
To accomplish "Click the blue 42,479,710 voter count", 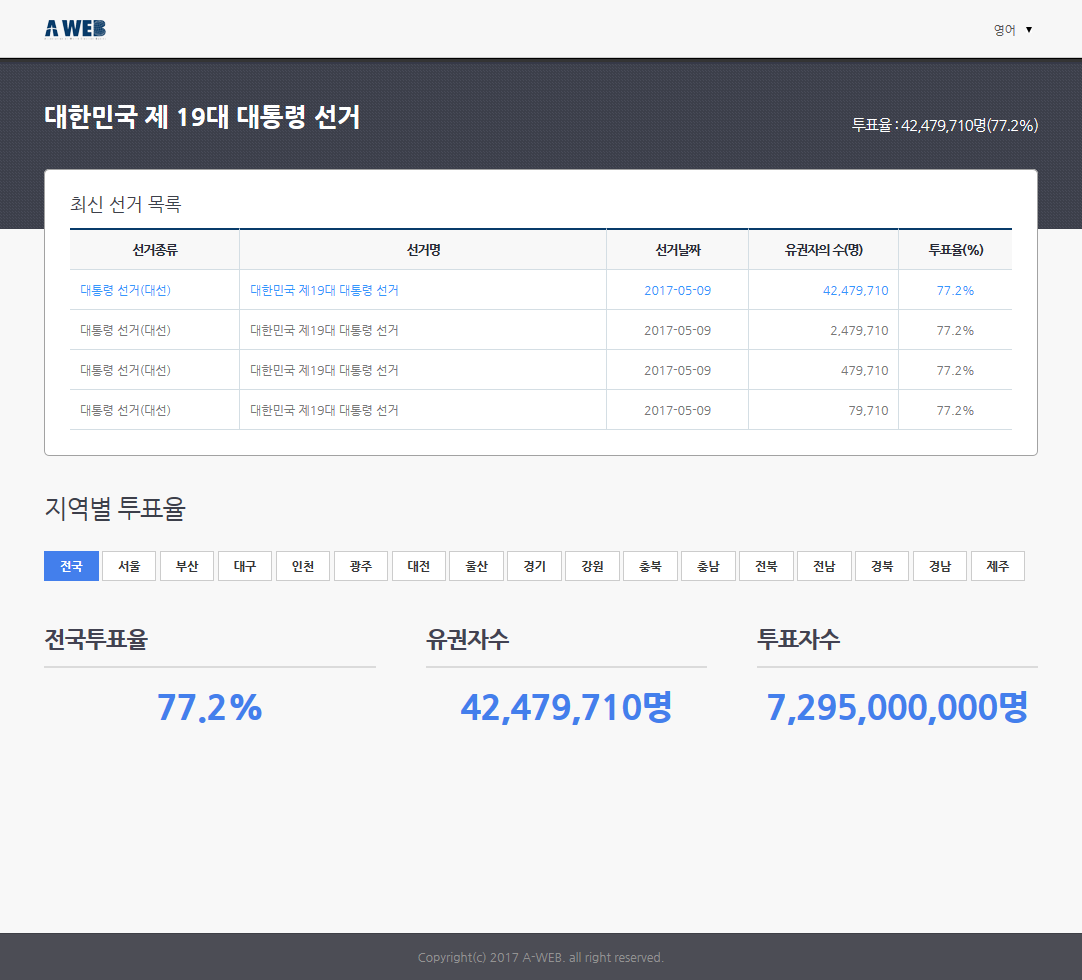I will (856, 291).
